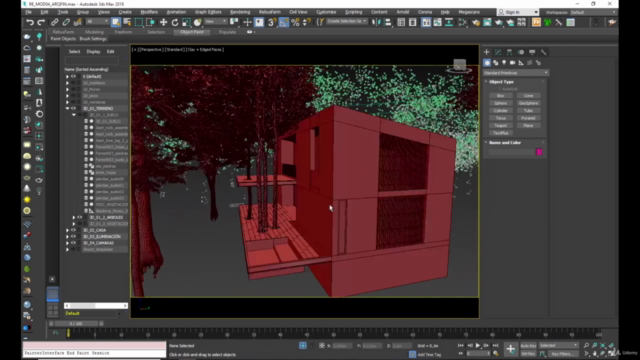Switch to the Object Paint ribbon tab
Screen dimensions: 640x360
(192, 32)
